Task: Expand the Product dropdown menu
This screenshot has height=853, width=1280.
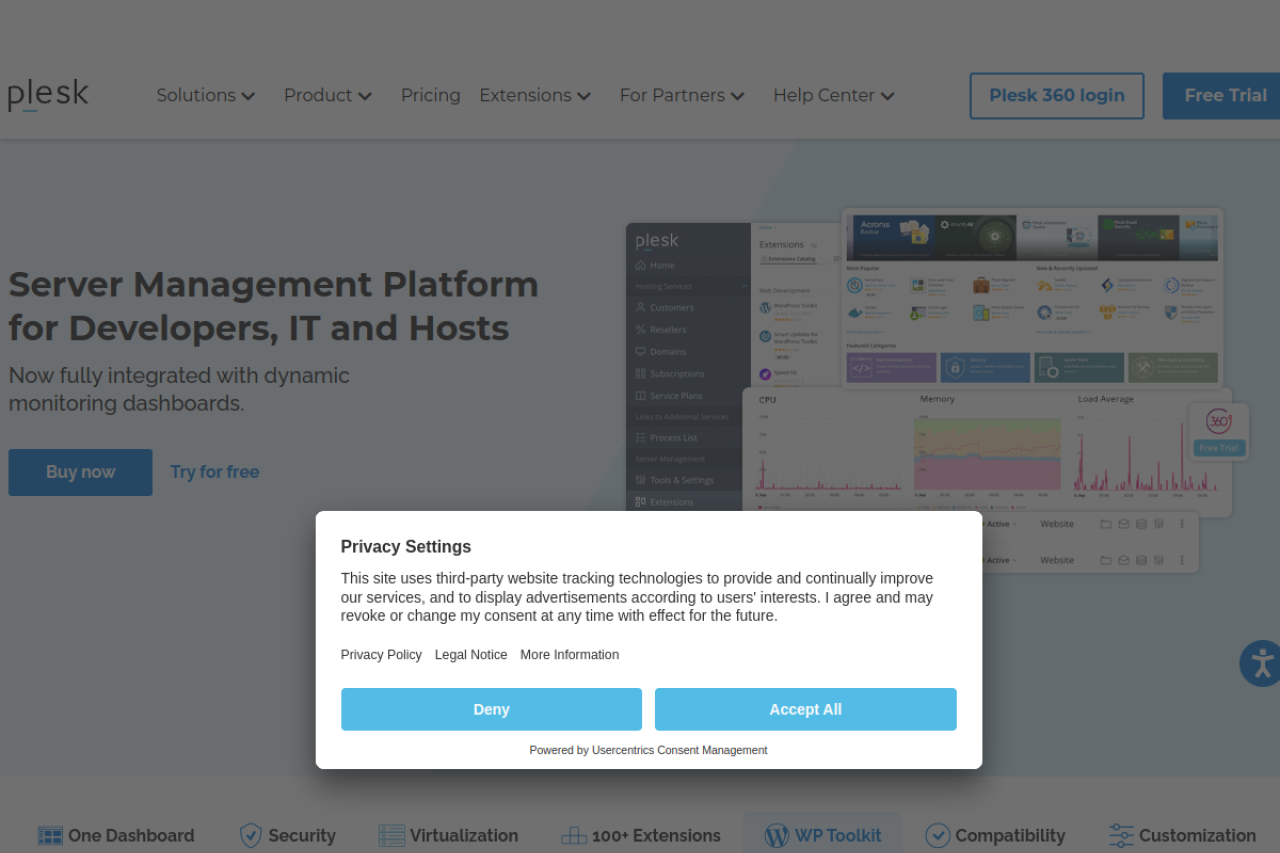Action: coord(327,95)
